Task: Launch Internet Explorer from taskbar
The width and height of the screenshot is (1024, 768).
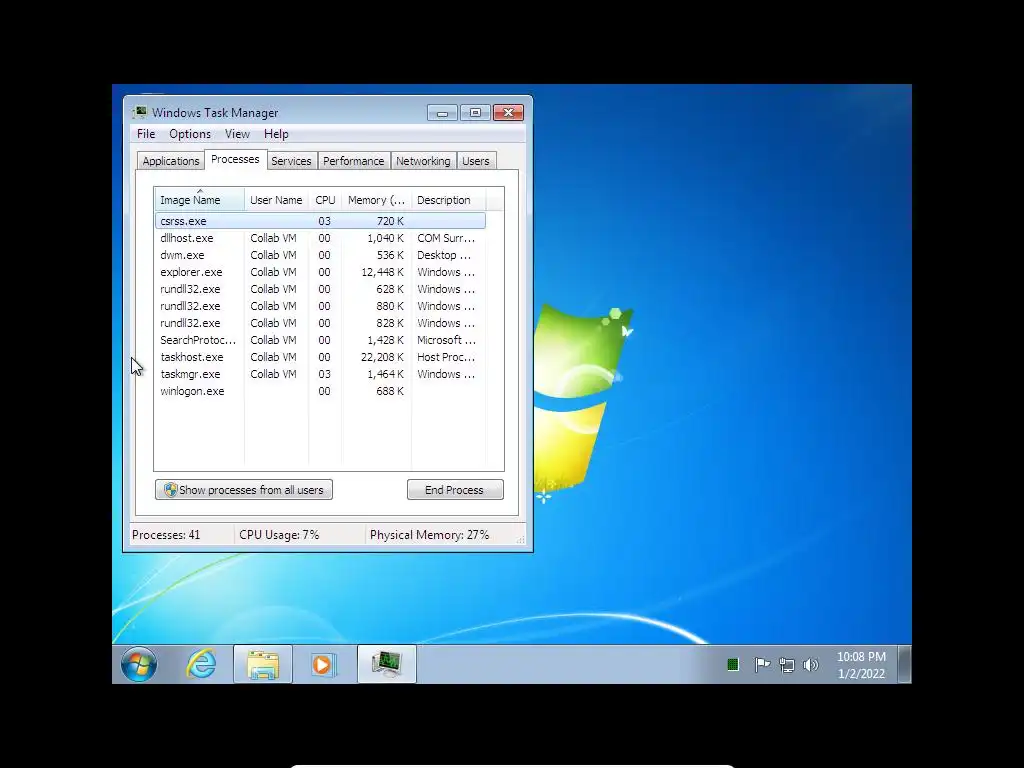Action: coord(200,664)
